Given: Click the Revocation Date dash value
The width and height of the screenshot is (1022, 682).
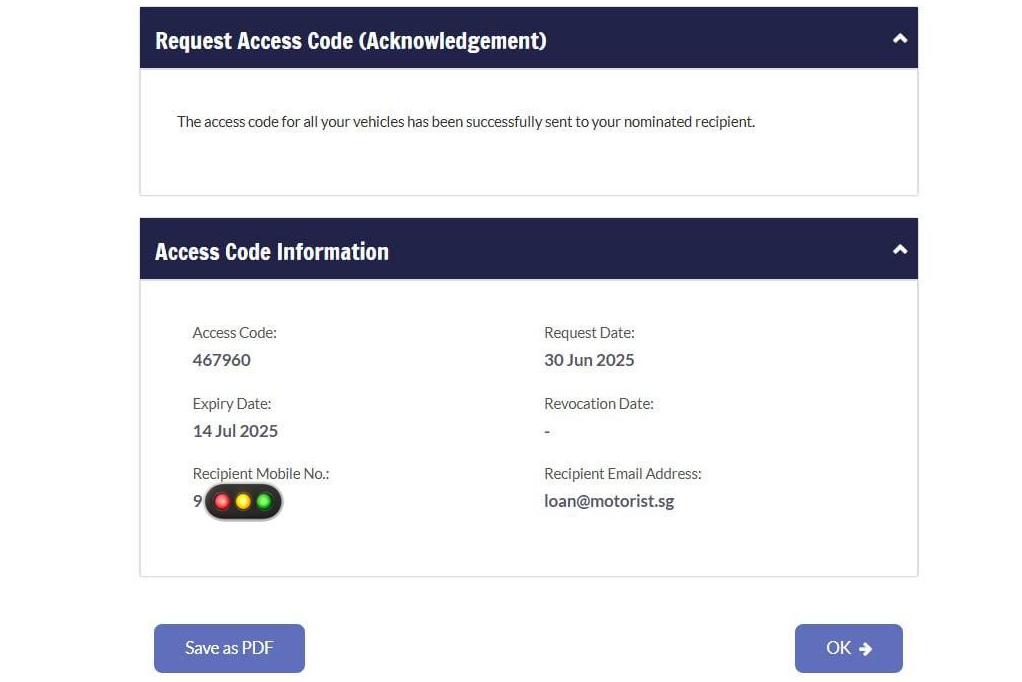Looking at the screenshot, I should coord(547,431).
